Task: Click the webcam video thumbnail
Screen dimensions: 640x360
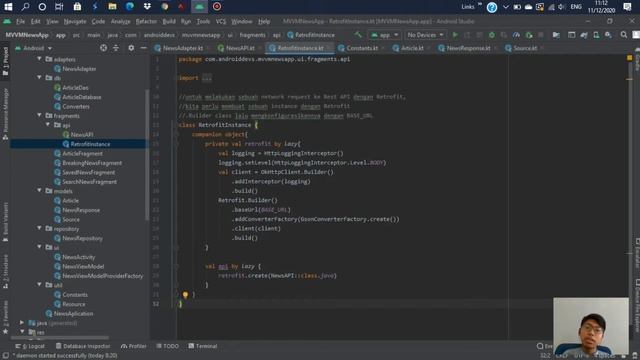Action: coord(591,326)
